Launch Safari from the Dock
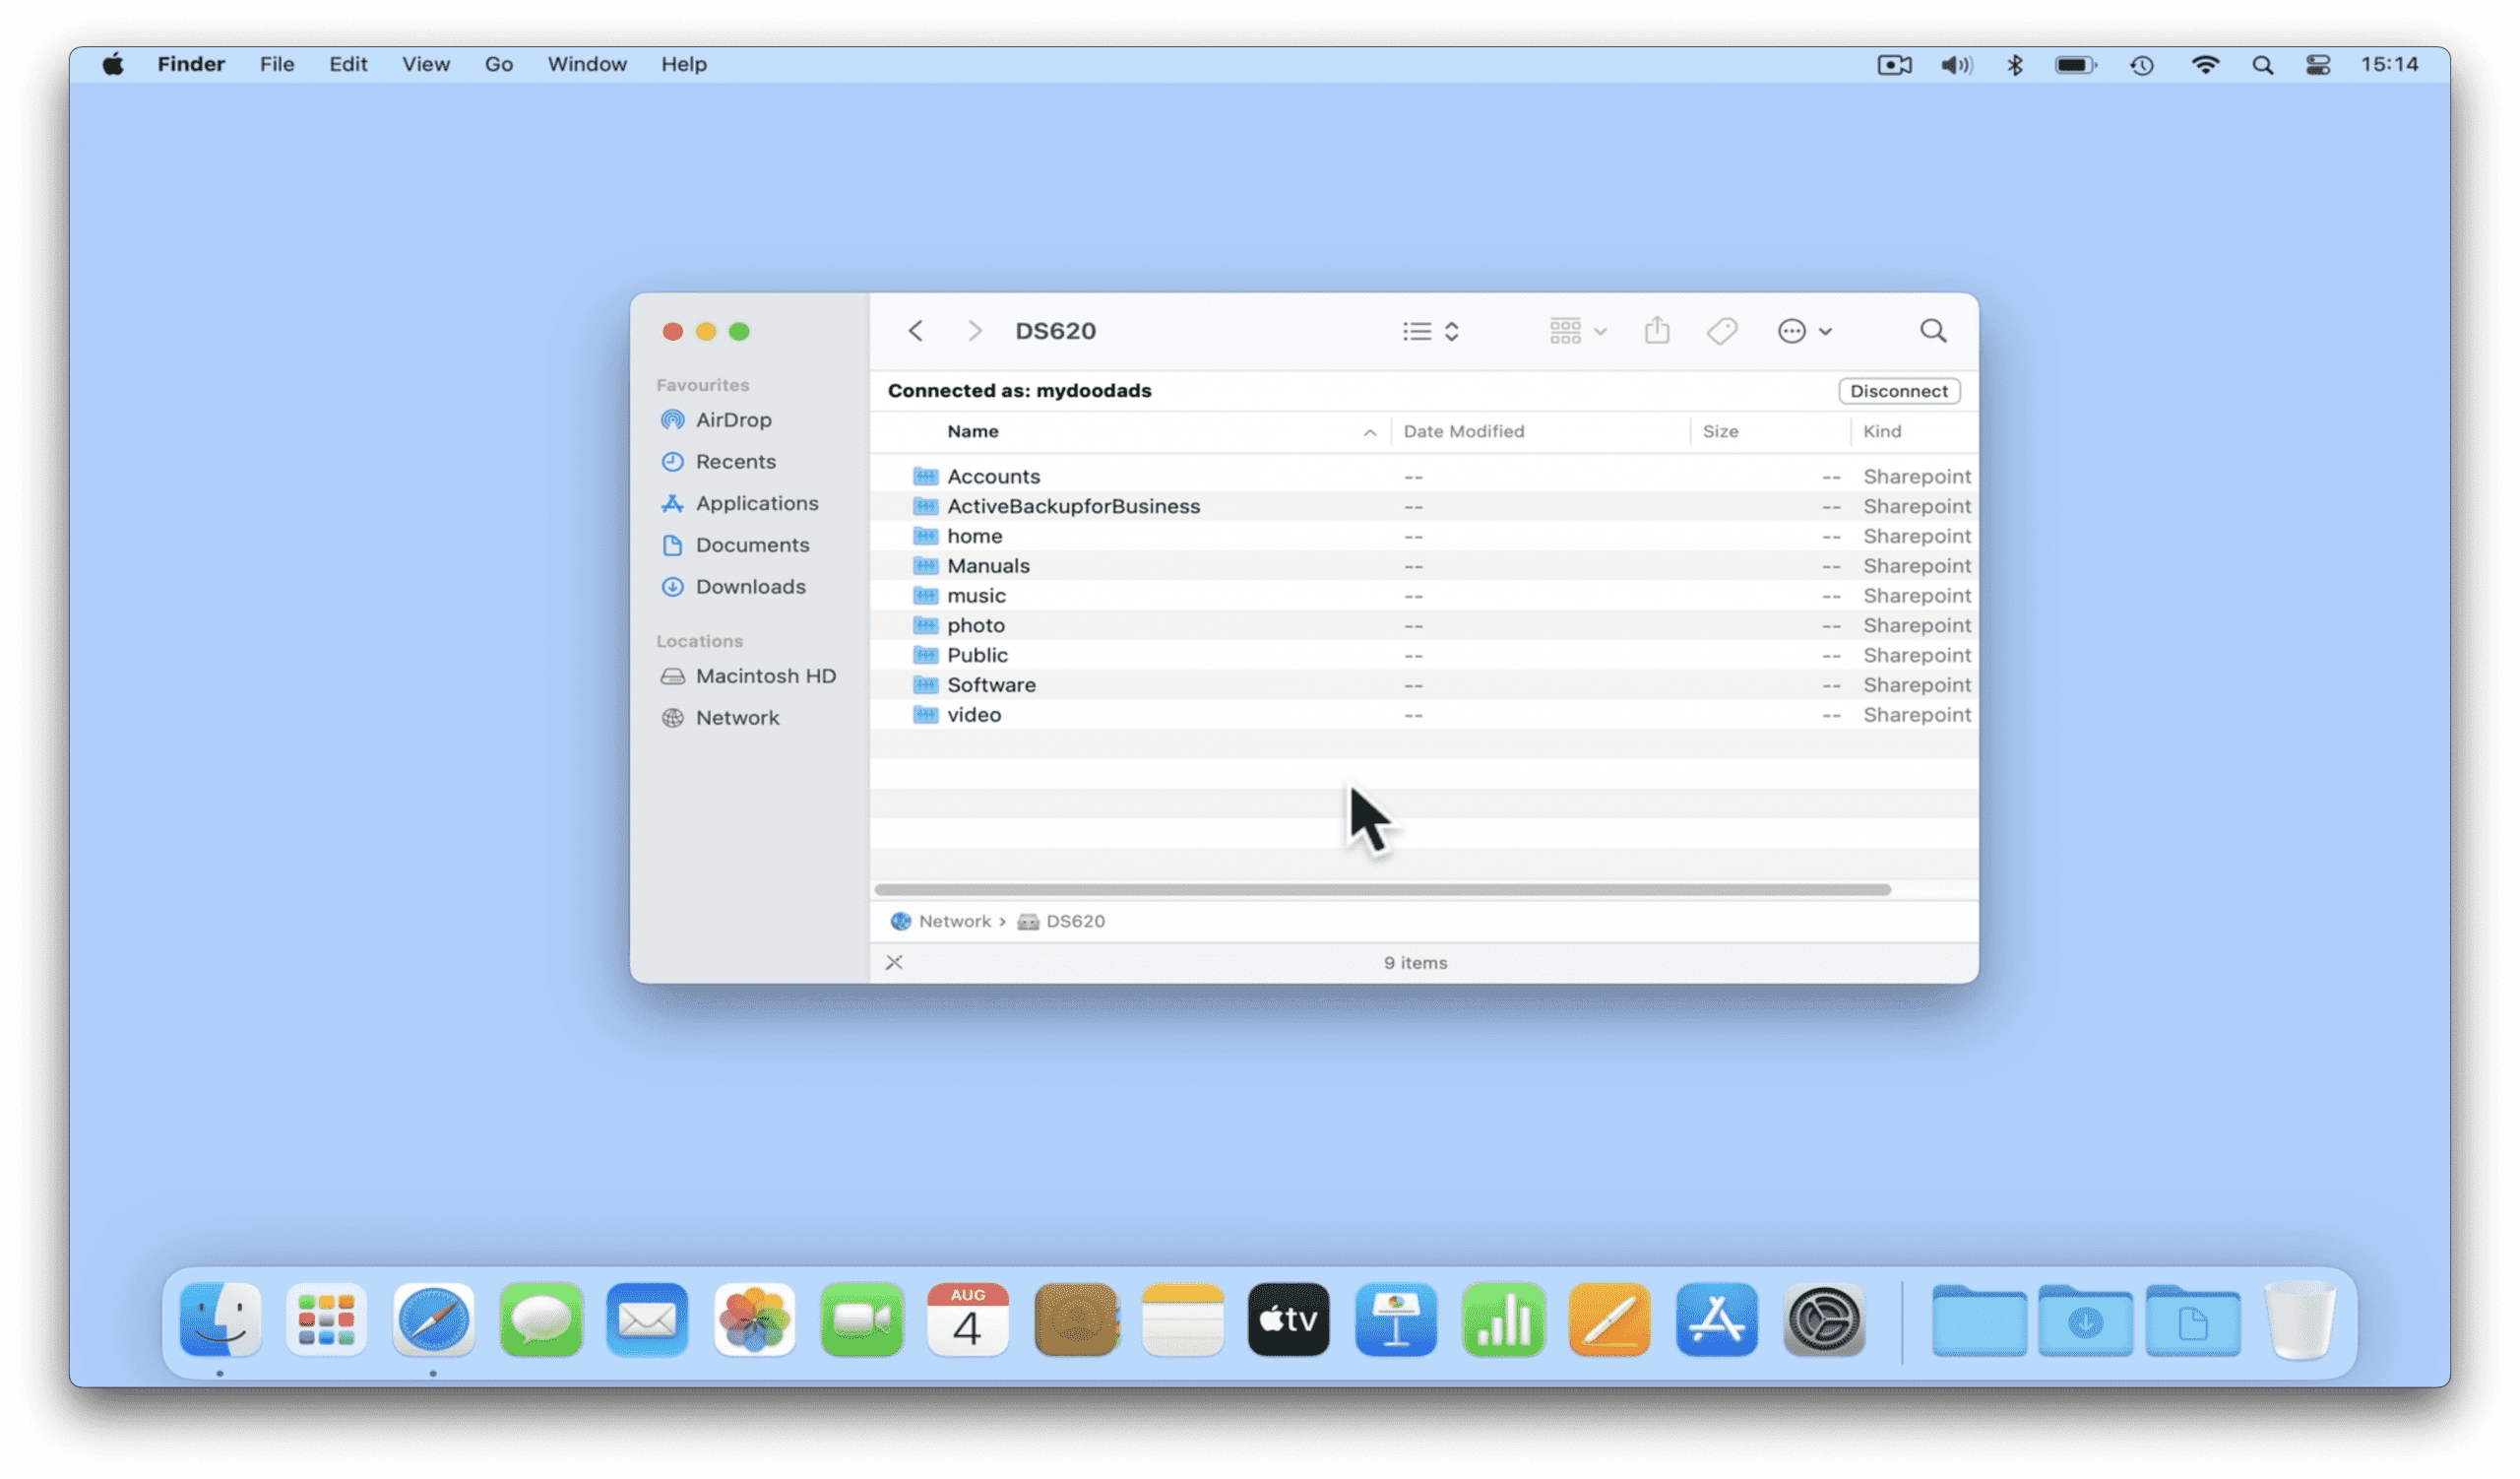2520x1479 pixels. 433,1320
